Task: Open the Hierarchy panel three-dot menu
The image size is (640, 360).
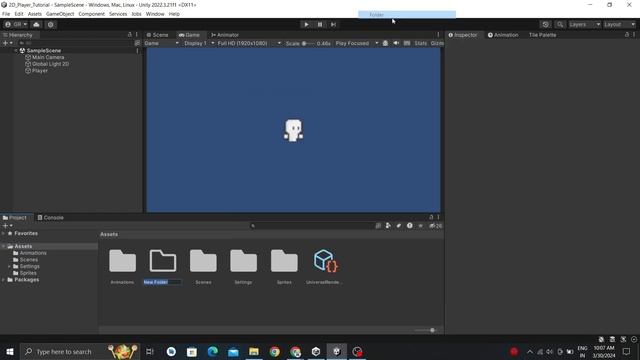Action: click(x=137, y=35)
